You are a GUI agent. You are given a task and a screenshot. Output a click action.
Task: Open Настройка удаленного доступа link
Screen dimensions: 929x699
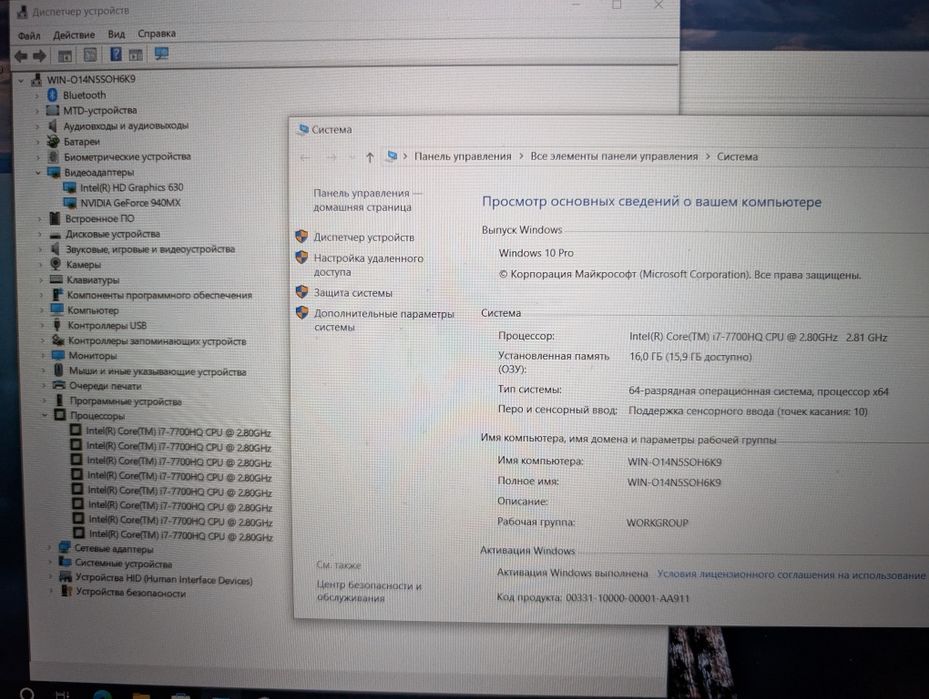click(x=368, y=265)
